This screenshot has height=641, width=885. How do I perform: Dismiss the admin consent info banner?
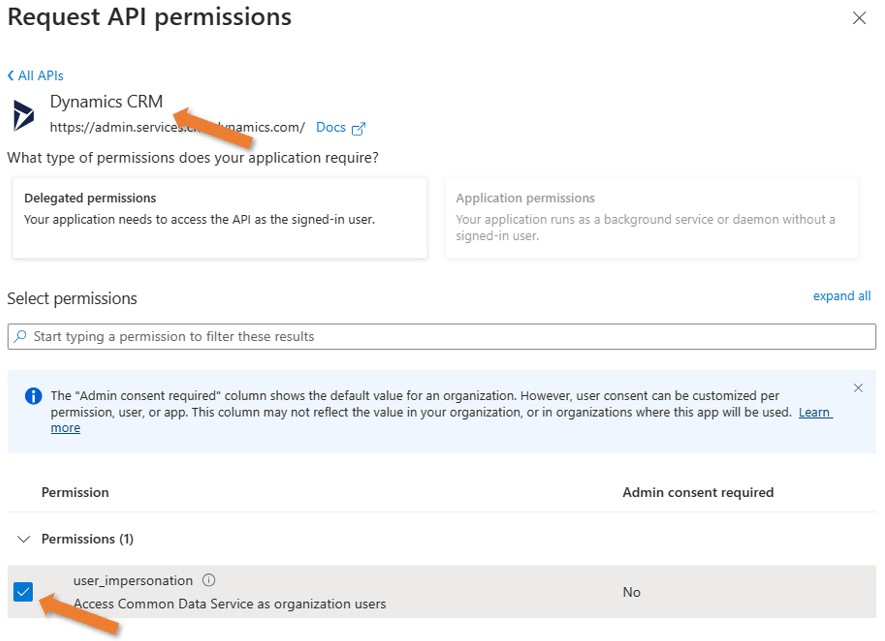858,388
